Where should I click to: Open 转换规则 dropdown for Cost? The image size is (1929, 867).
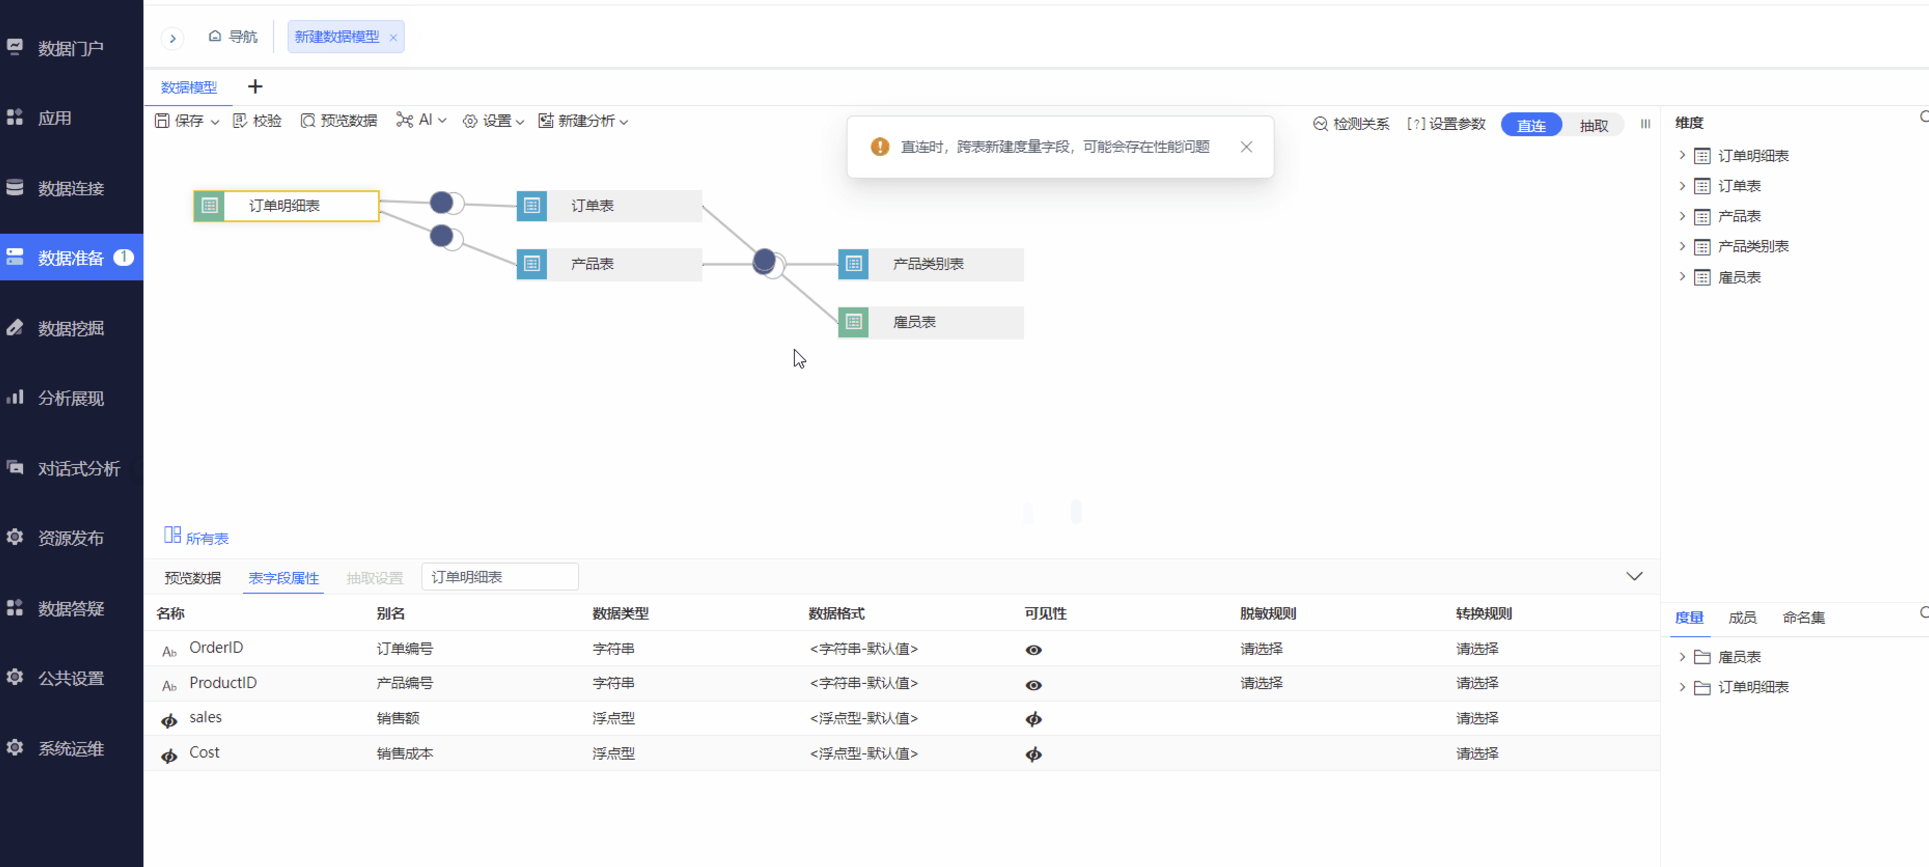[x=1478, y=753]
